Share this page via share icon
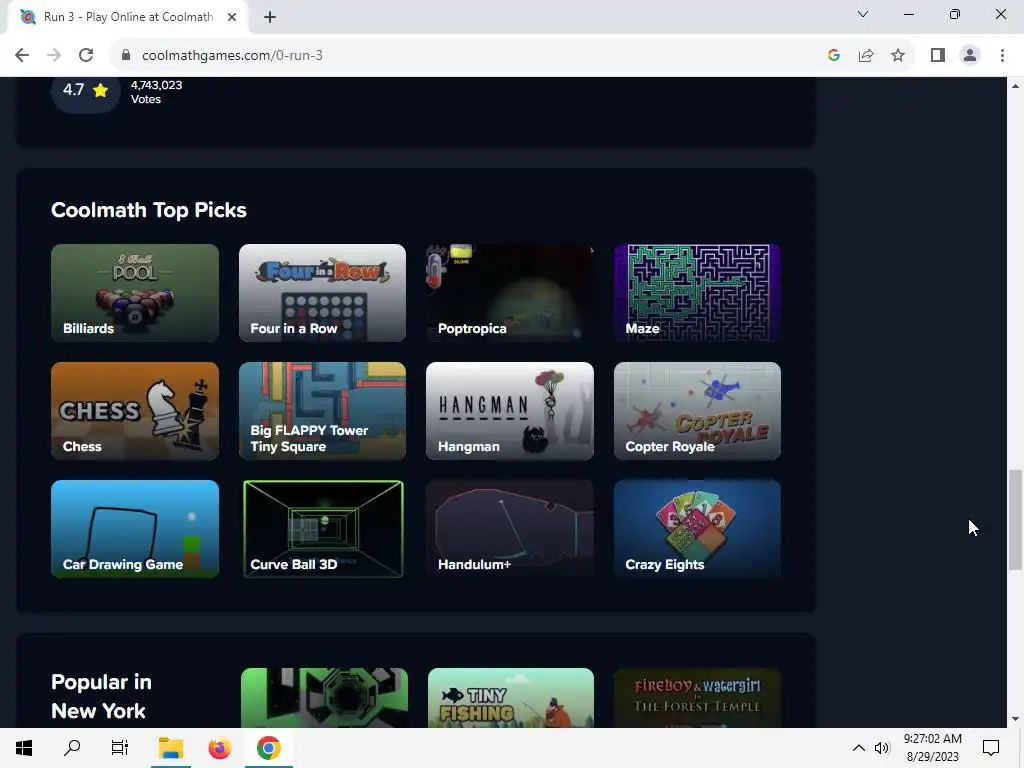 pos(866,56)
